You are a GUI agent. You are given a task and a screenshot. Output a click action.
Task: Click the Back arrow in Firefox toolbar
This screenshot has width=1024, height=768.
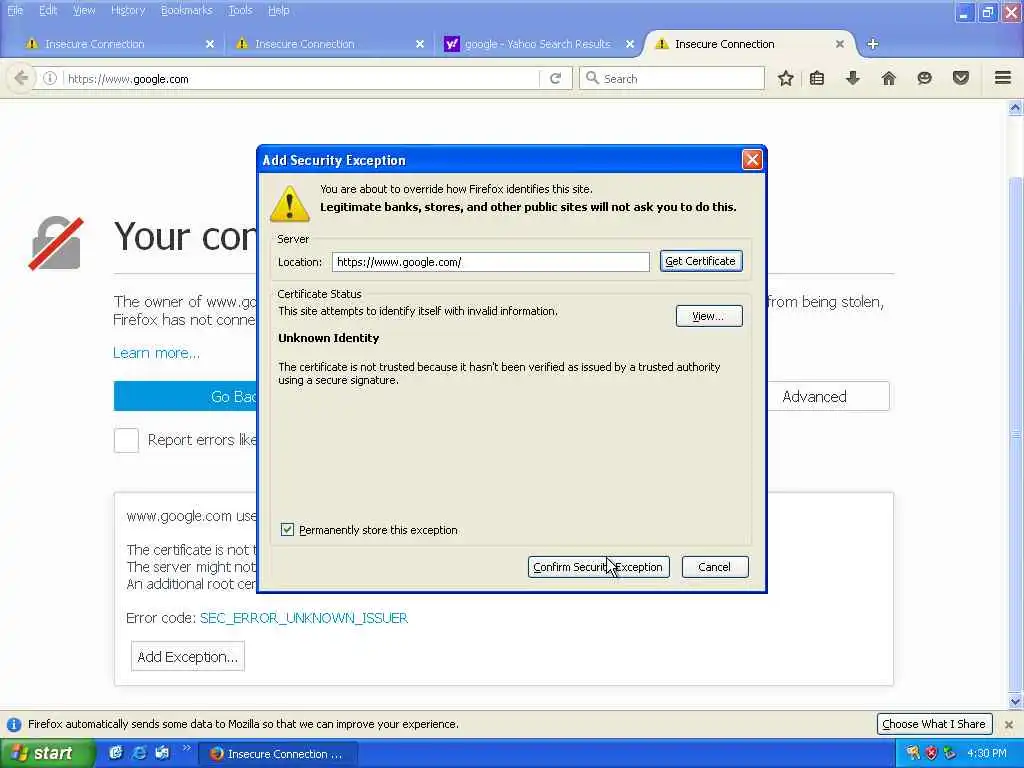point(21,78)
